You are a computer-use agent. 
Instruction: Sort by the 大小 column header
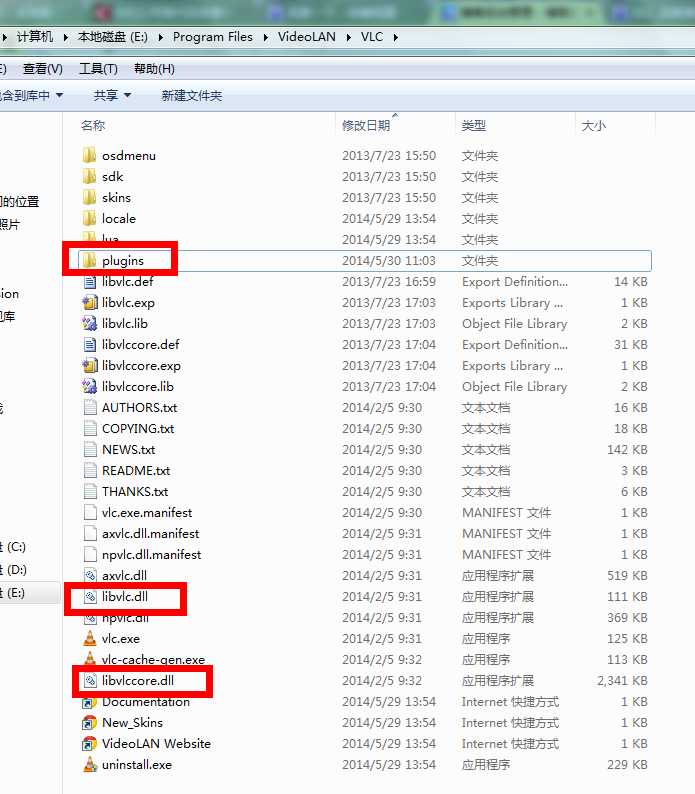(593, 126)
